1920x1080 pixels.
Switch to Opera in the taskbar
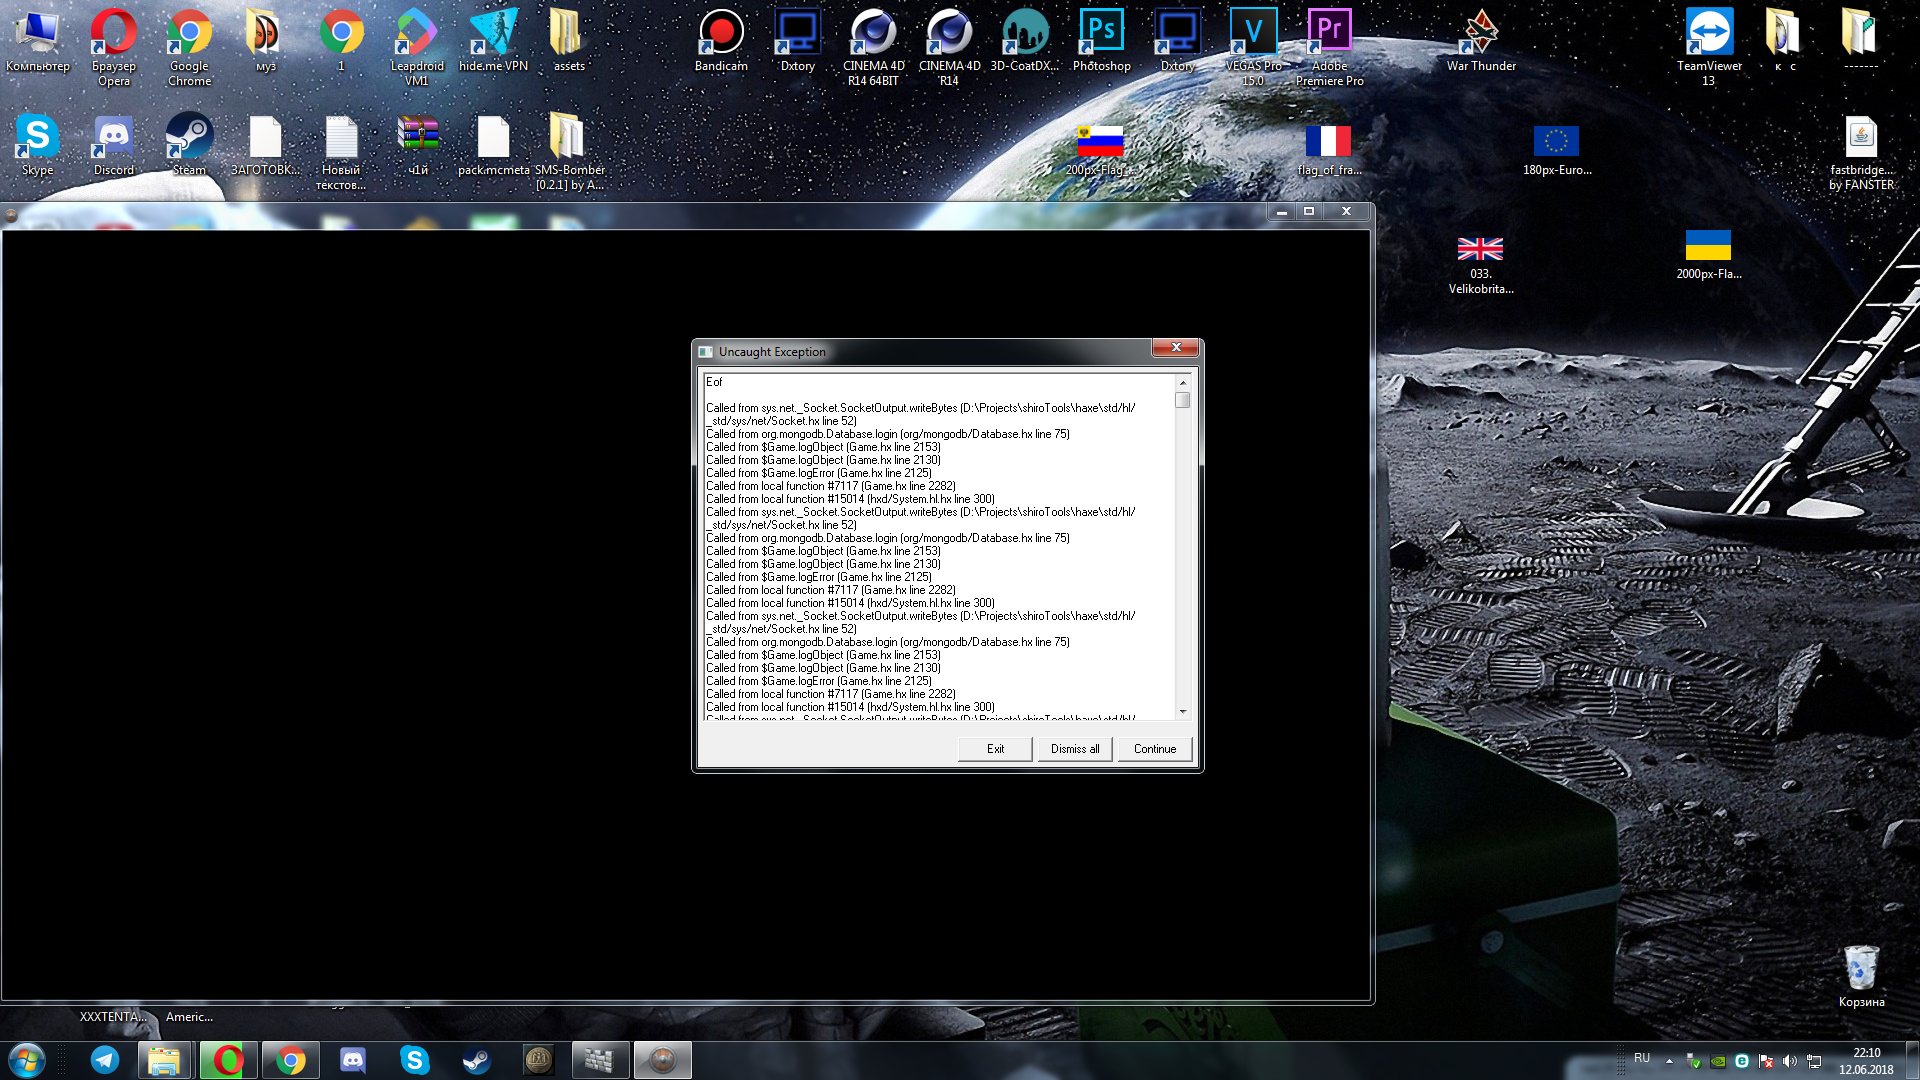click(228, 1060)
